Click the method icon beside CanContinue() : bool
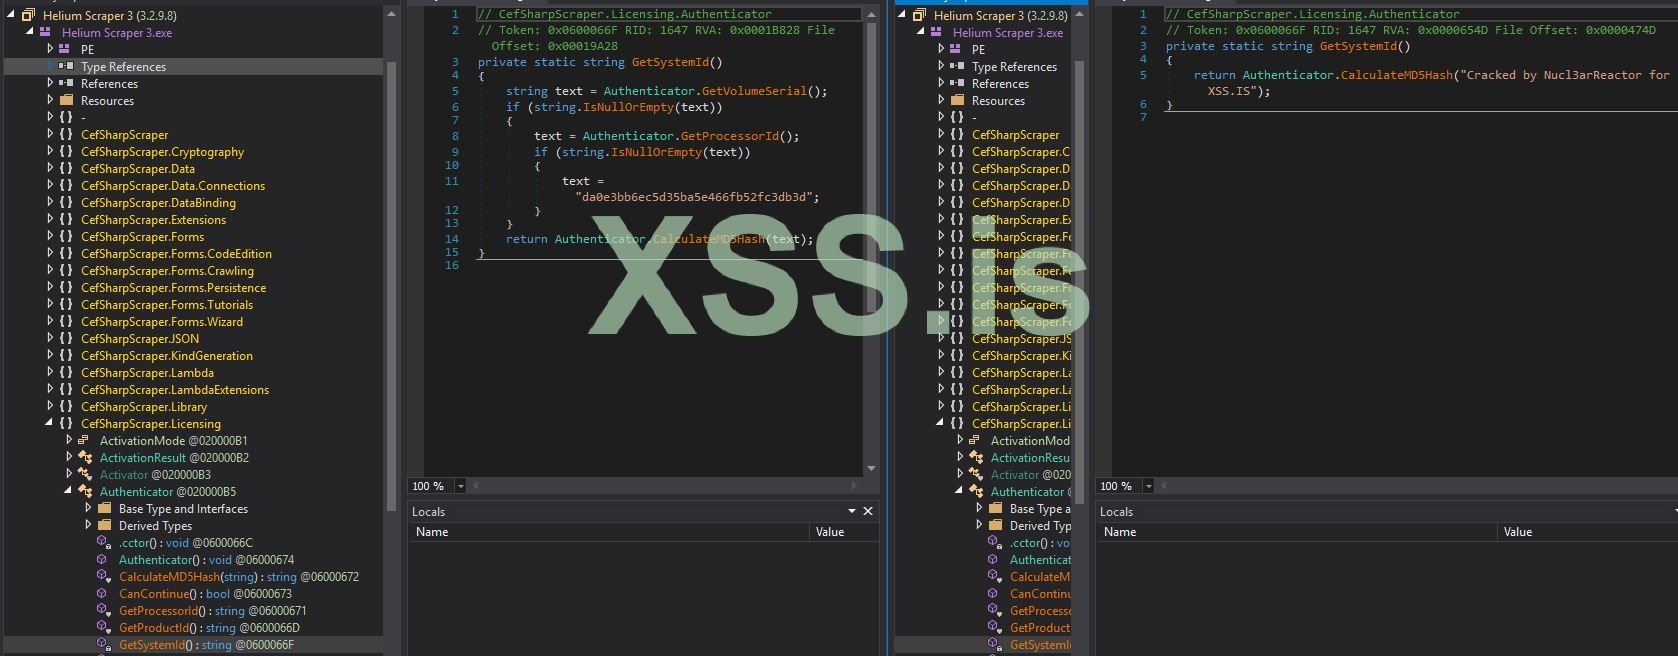 pyautogui.click(x=103, y=593)
